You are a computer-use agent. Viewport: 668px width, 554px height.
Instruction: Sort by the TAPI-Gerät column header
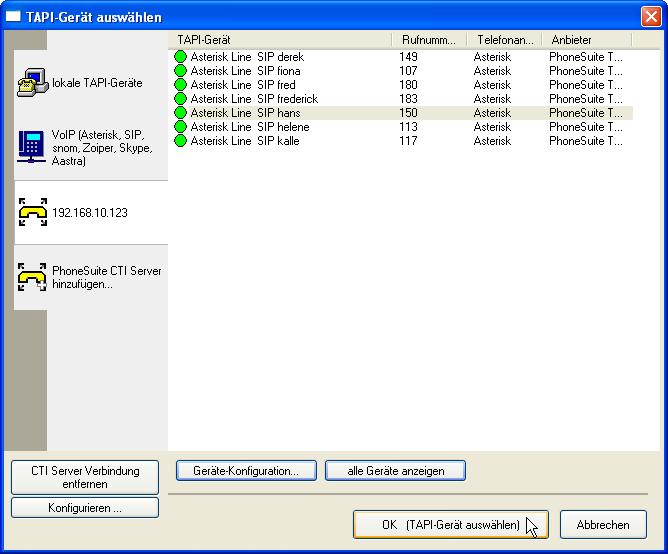280,39
